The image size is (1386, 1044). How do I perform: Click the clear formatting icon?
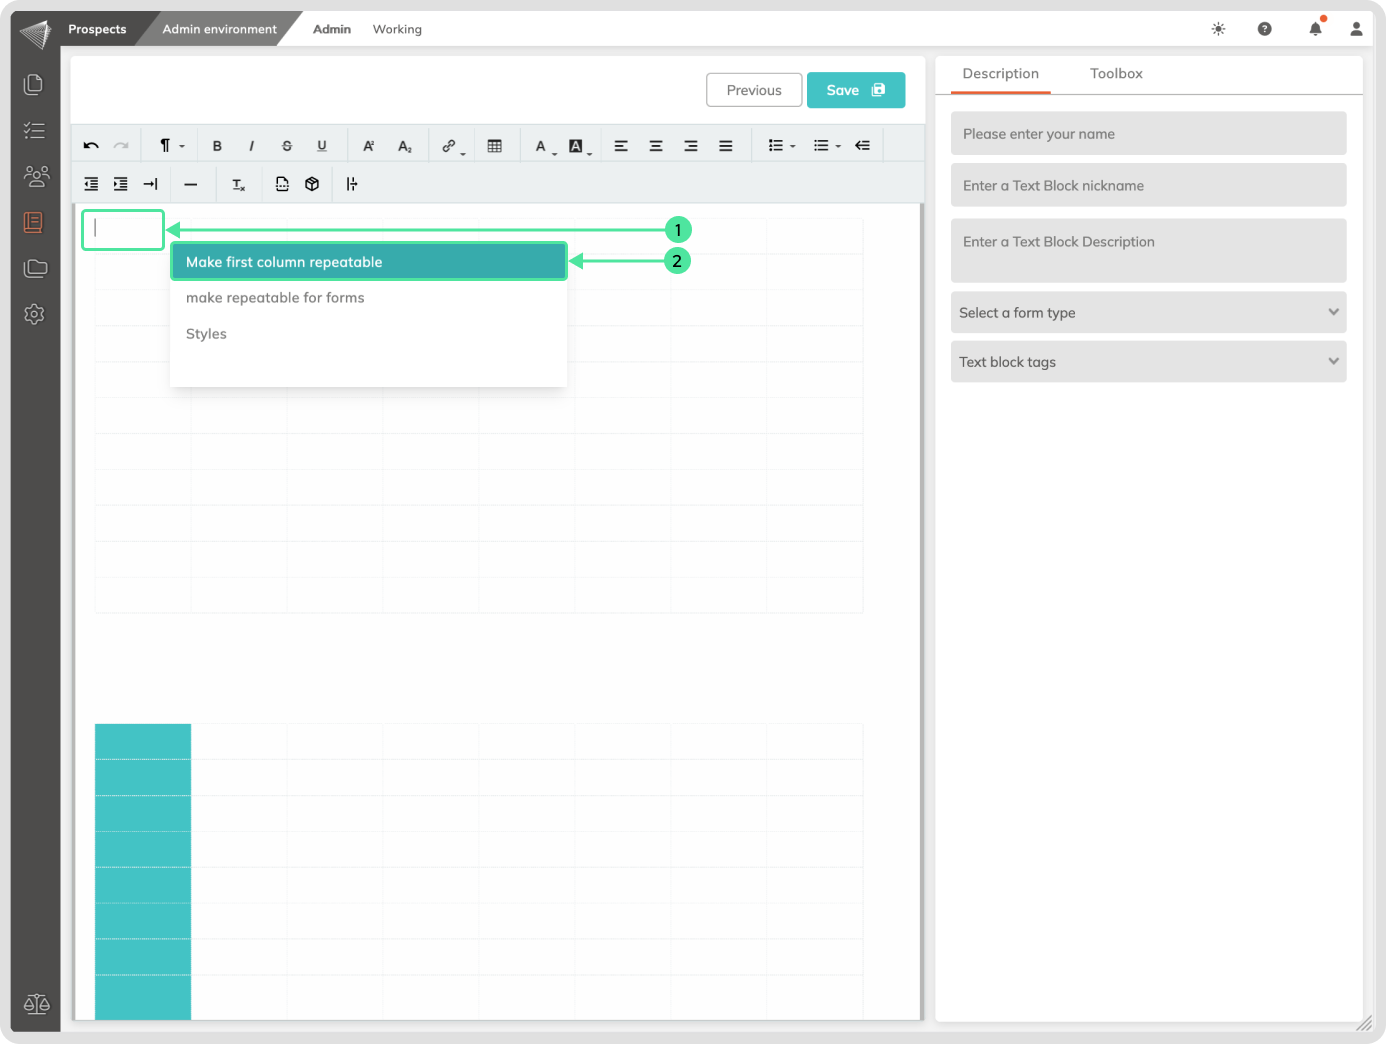(x=238, y=184)
